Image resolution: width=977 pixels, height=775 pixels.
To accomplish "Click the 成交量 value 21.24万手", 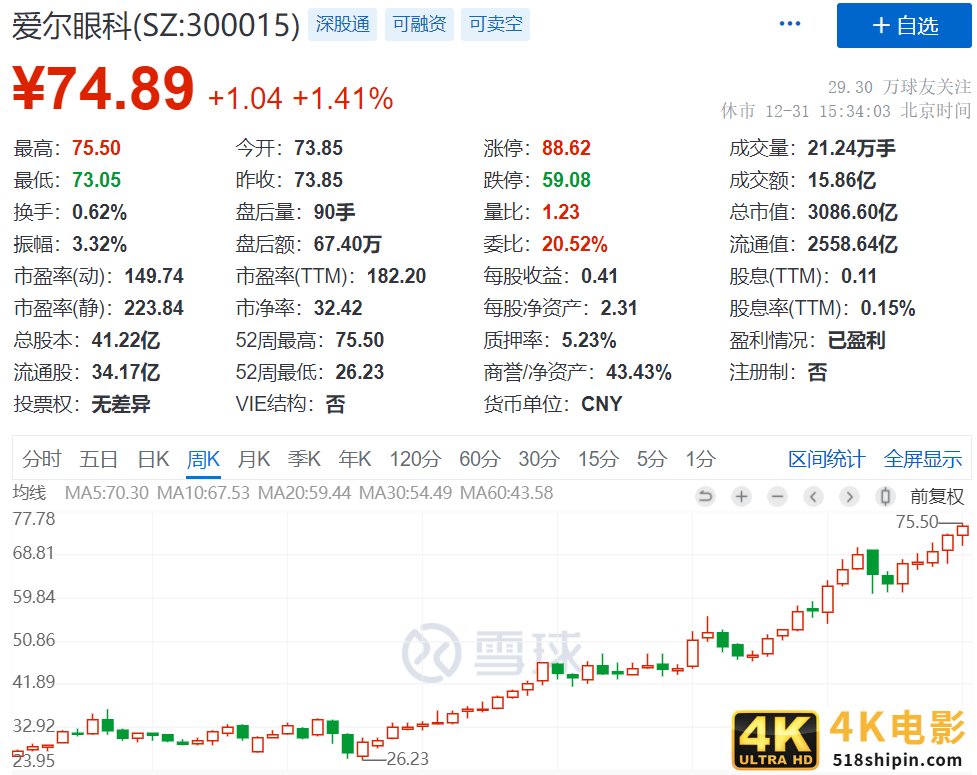I will pos(851,148).
